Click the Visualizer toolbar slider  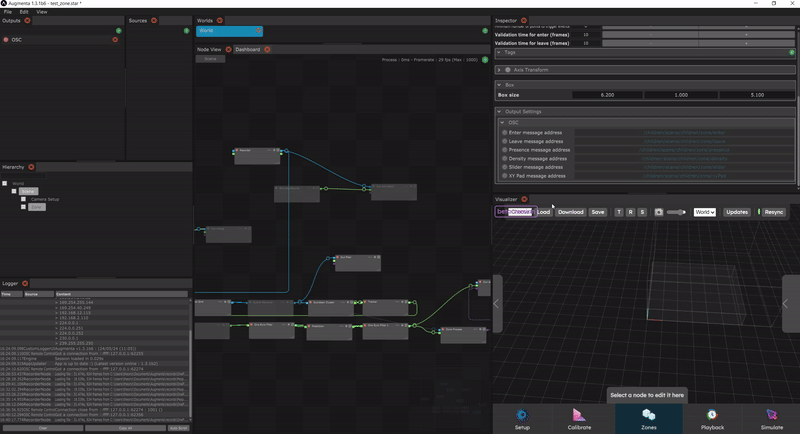677,212
